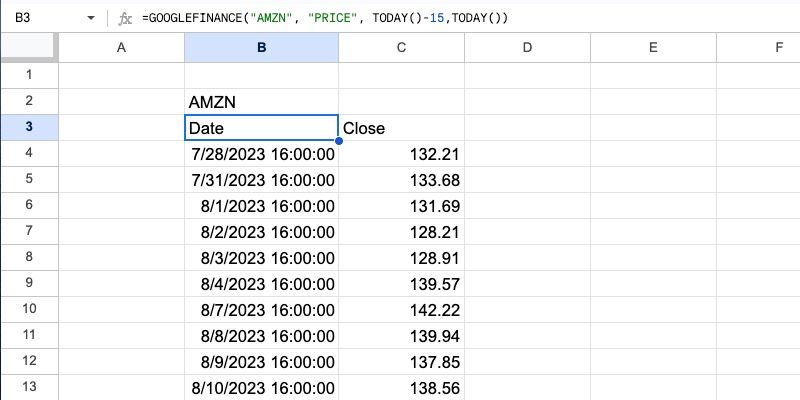Select column B header

tap(261, 47)
